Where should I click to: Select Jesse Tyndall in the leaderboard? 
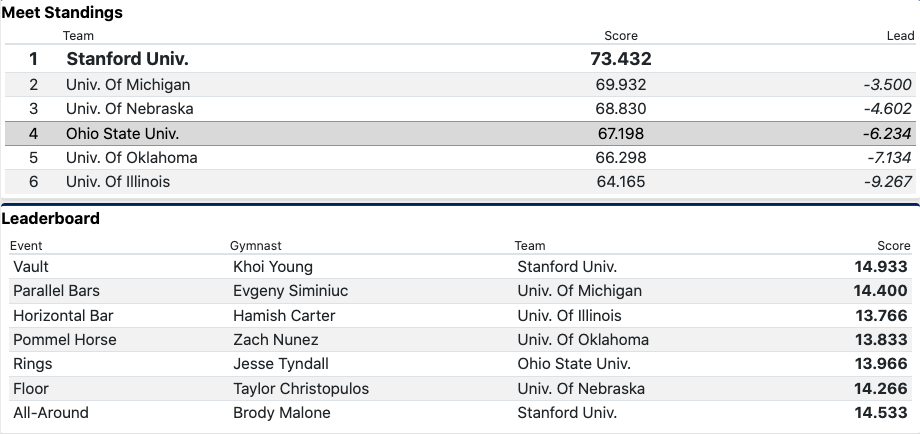(x=280, y=364)
